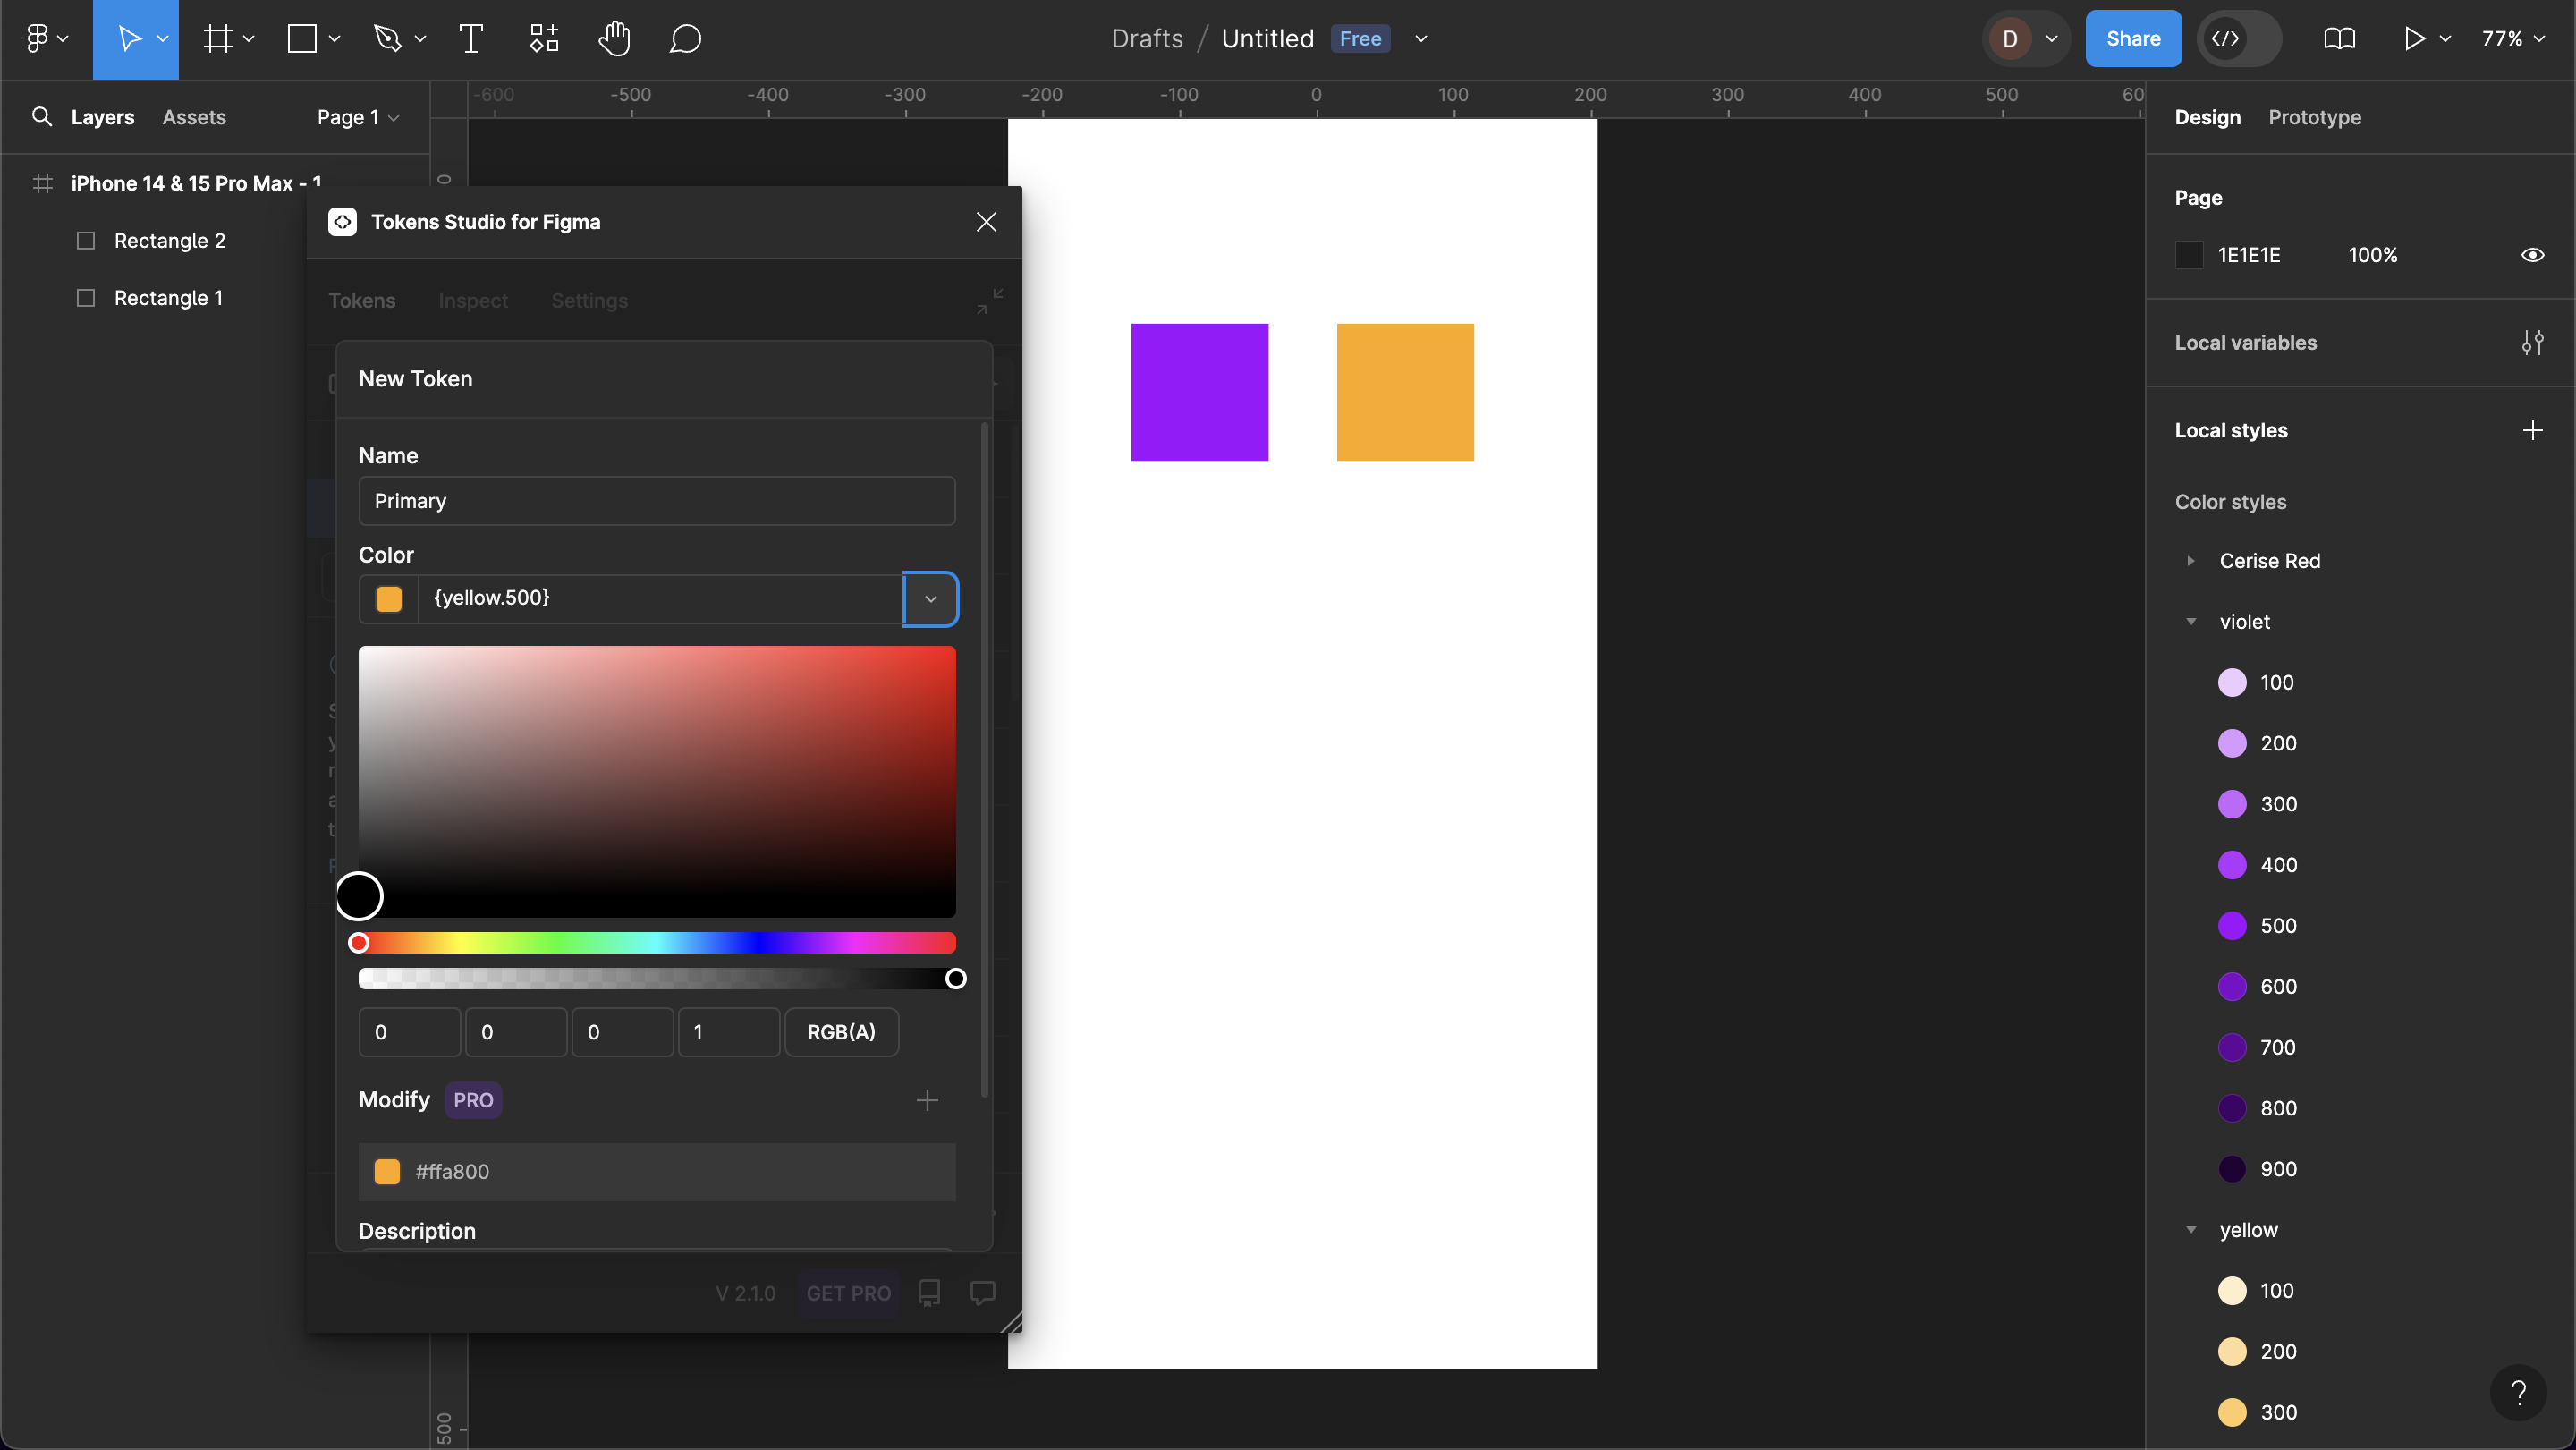Screen dimensions: 2576x1450
Task: Switch to the Assets tab
Action: tap(194, 117)
